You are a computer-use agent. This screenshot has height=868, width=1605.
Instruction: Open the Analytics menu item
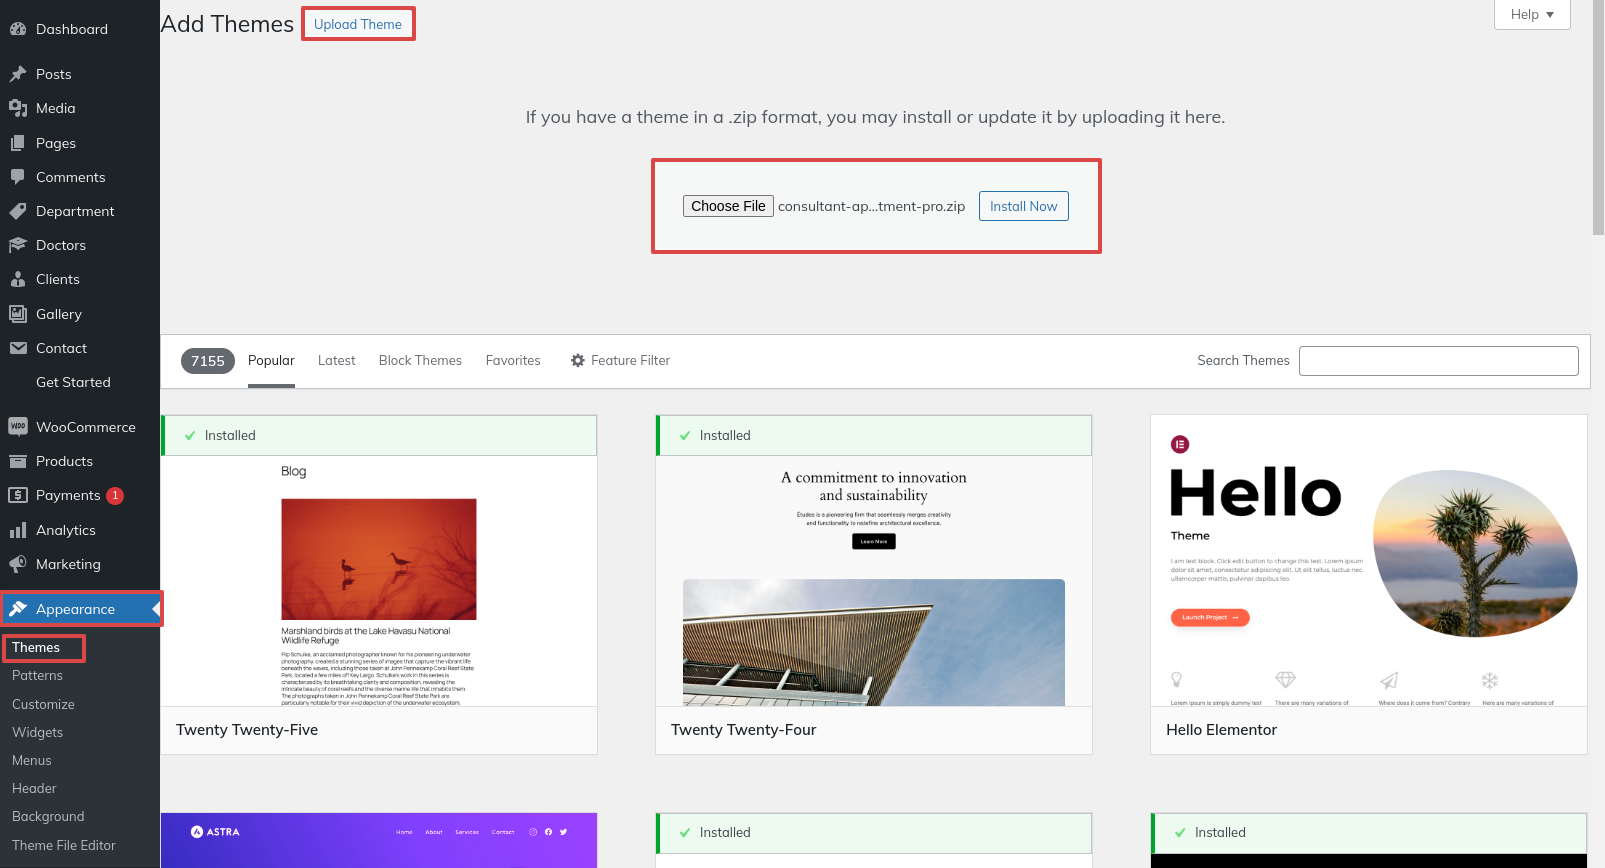click(80, 530)
